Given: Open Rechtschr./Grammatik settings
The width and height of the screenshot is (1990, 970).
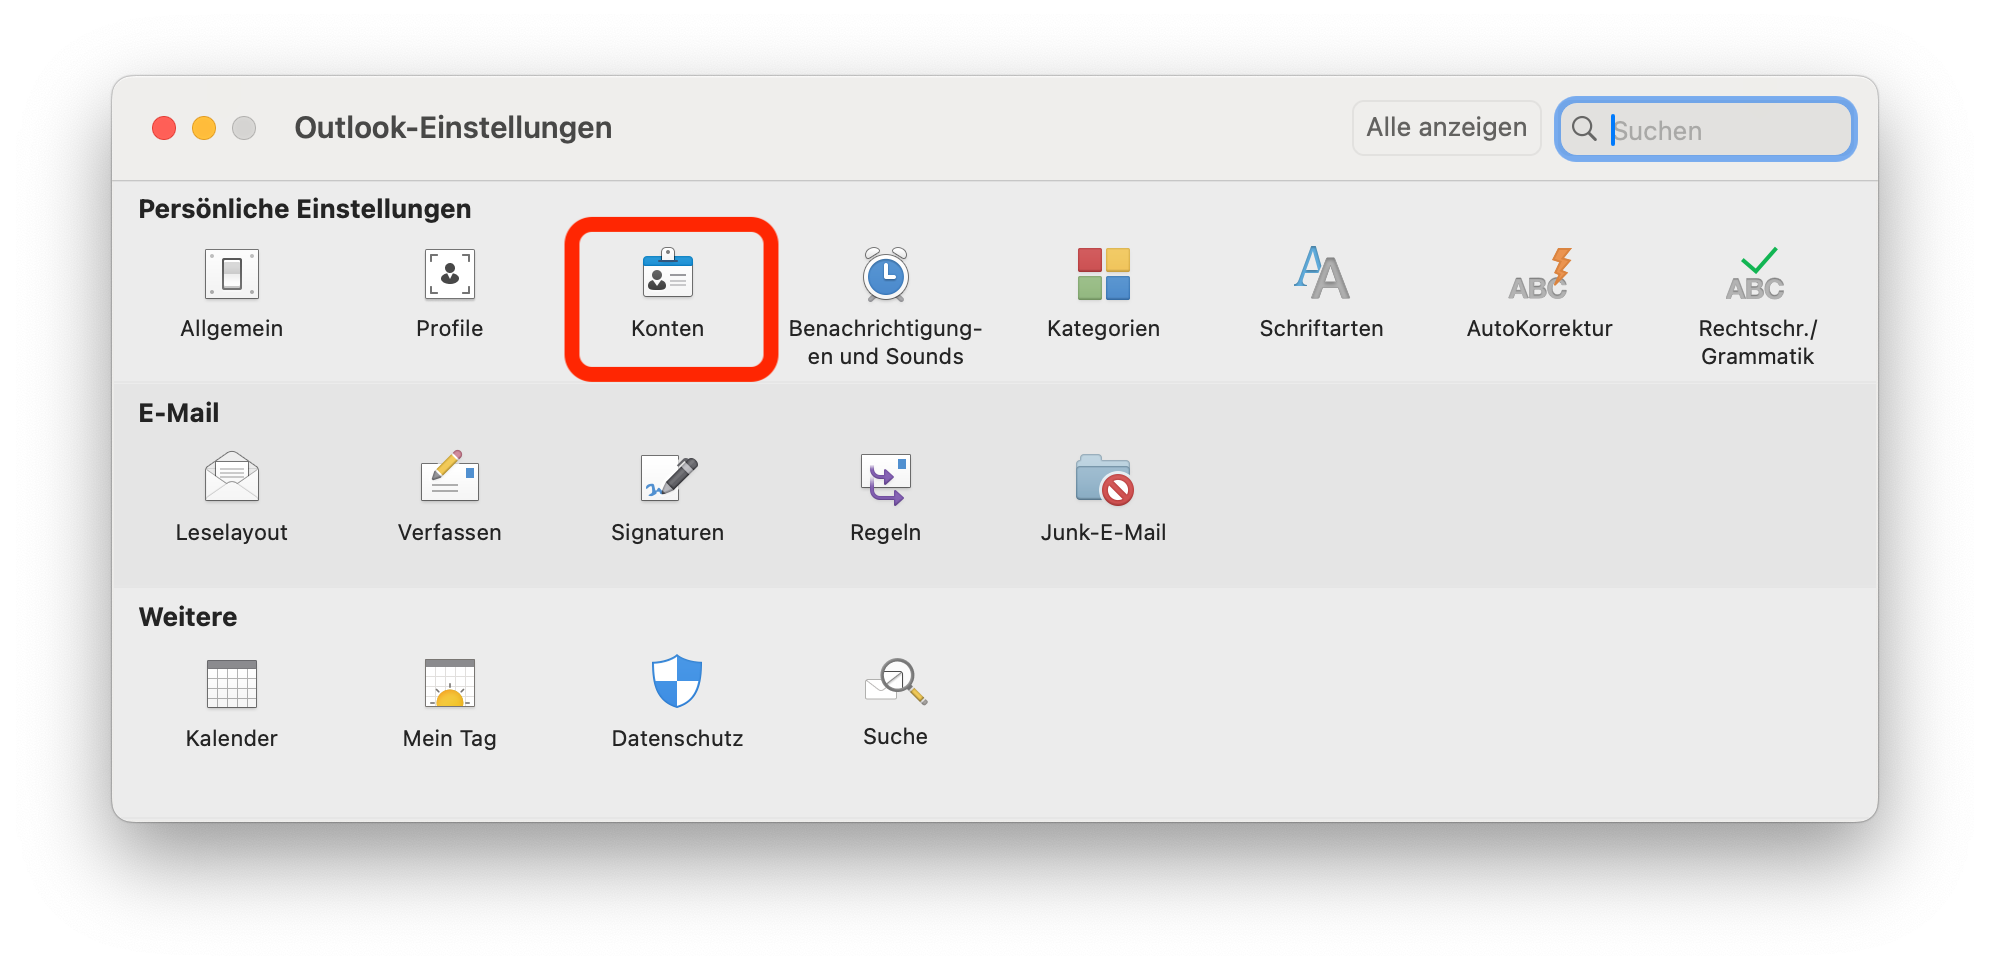Looking at the screenshot, I should 1757,275.
